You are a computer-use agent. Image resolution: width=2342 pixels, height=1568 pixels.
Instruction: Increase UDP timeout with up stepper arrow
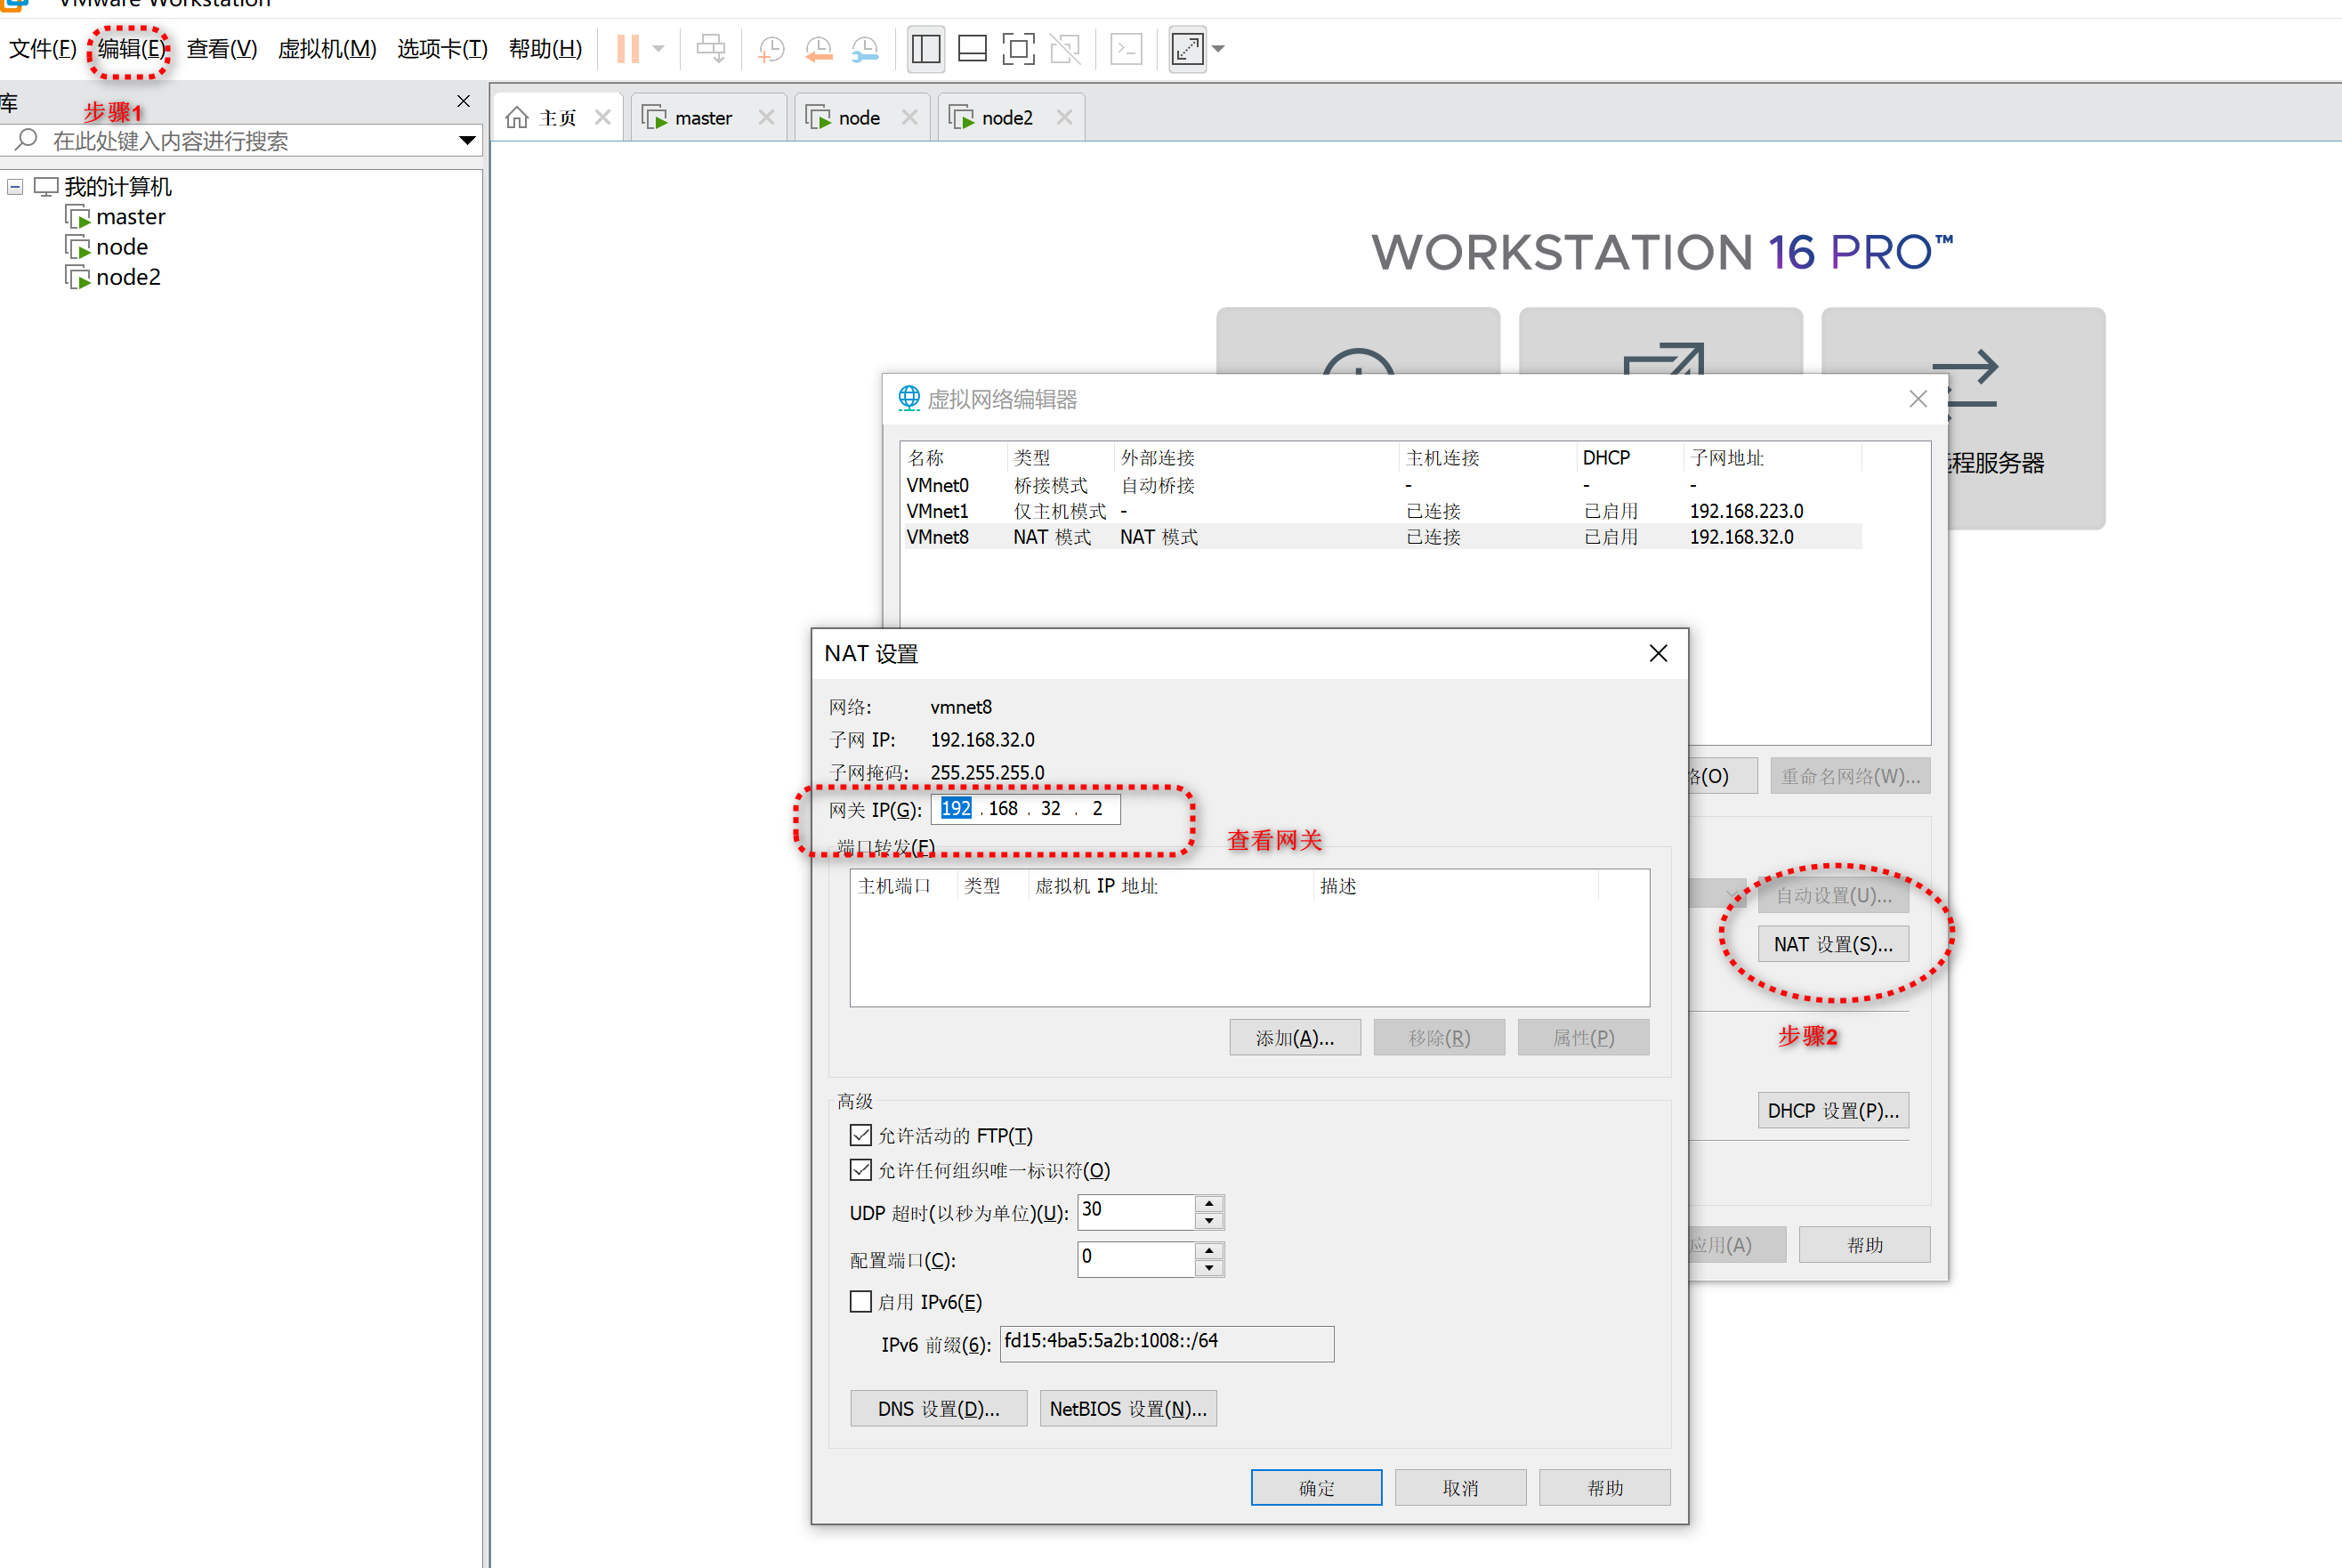1210,1204
